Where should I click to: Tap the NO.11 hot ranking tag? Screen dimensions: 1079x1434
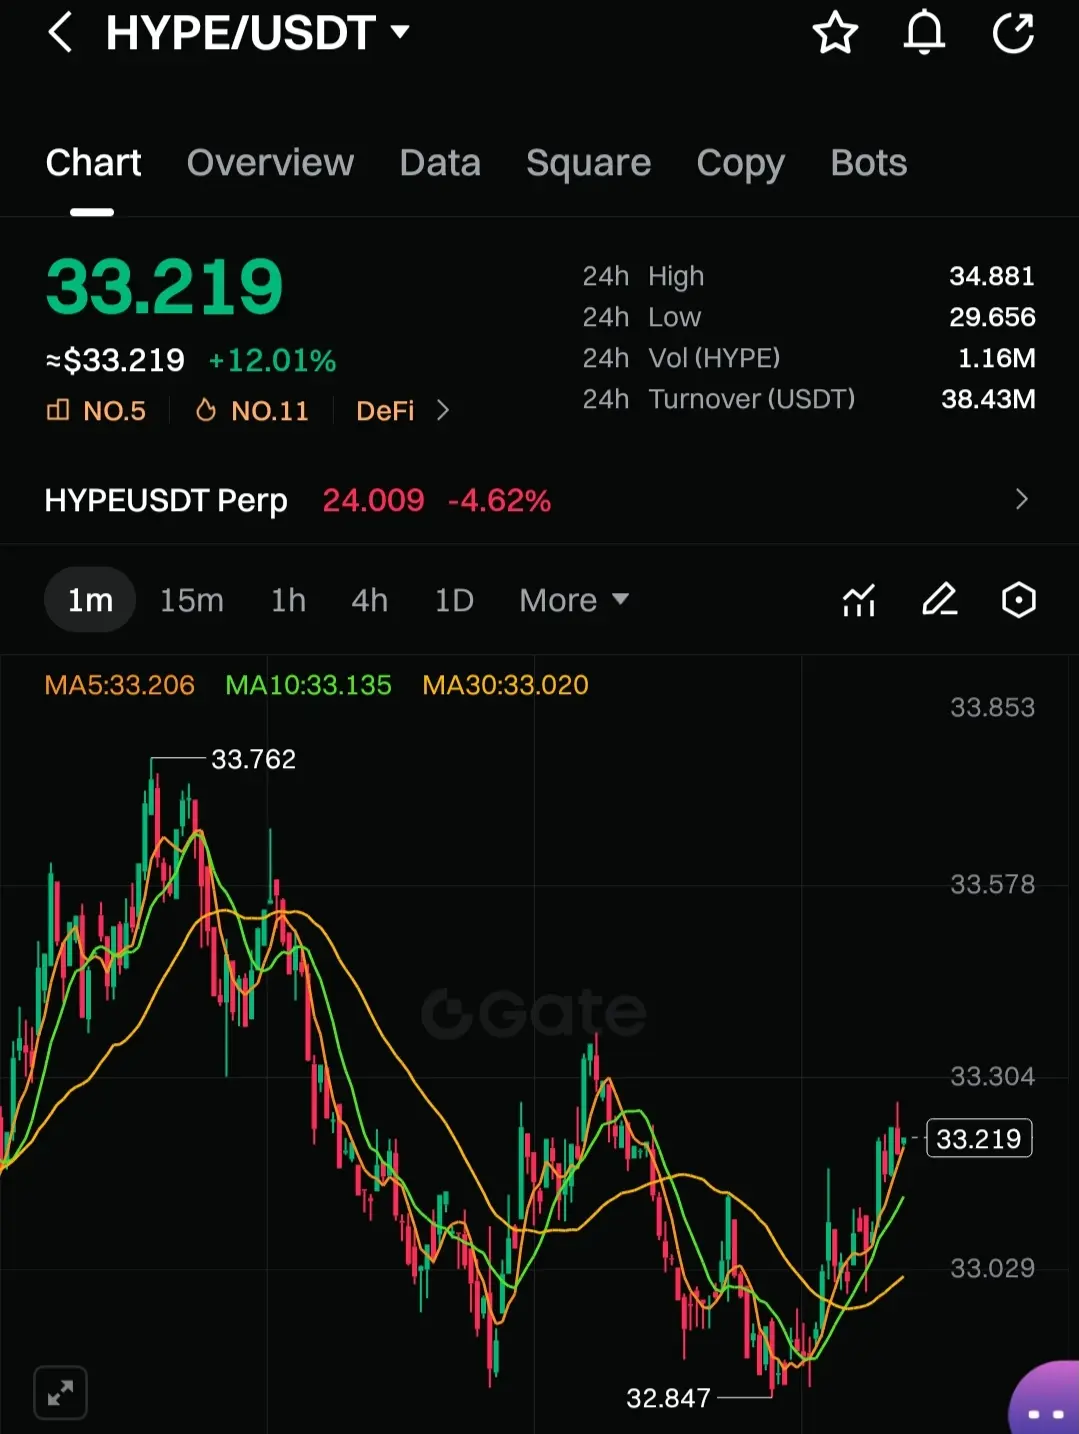click(x=252, y=411)
